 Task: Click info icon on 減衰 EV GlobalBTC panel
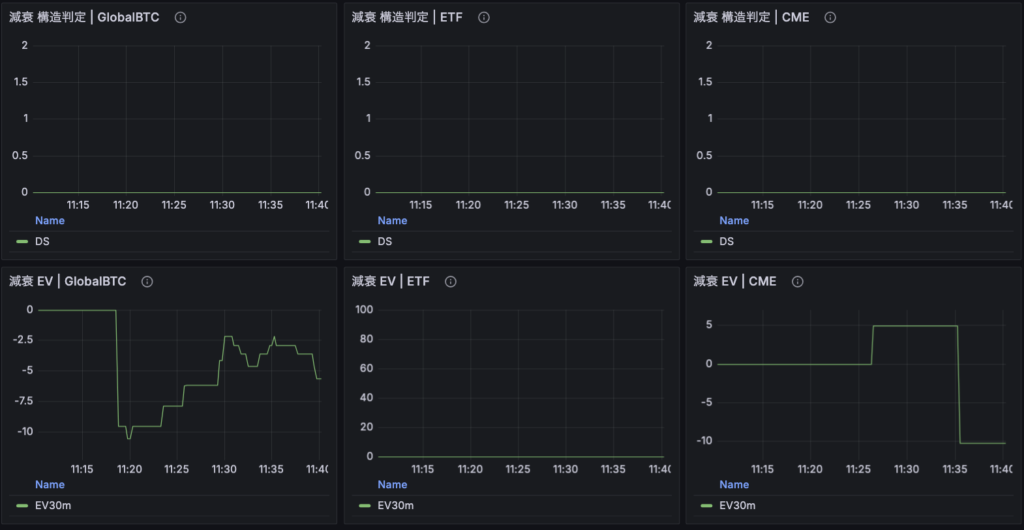click(x=147, y=282)
